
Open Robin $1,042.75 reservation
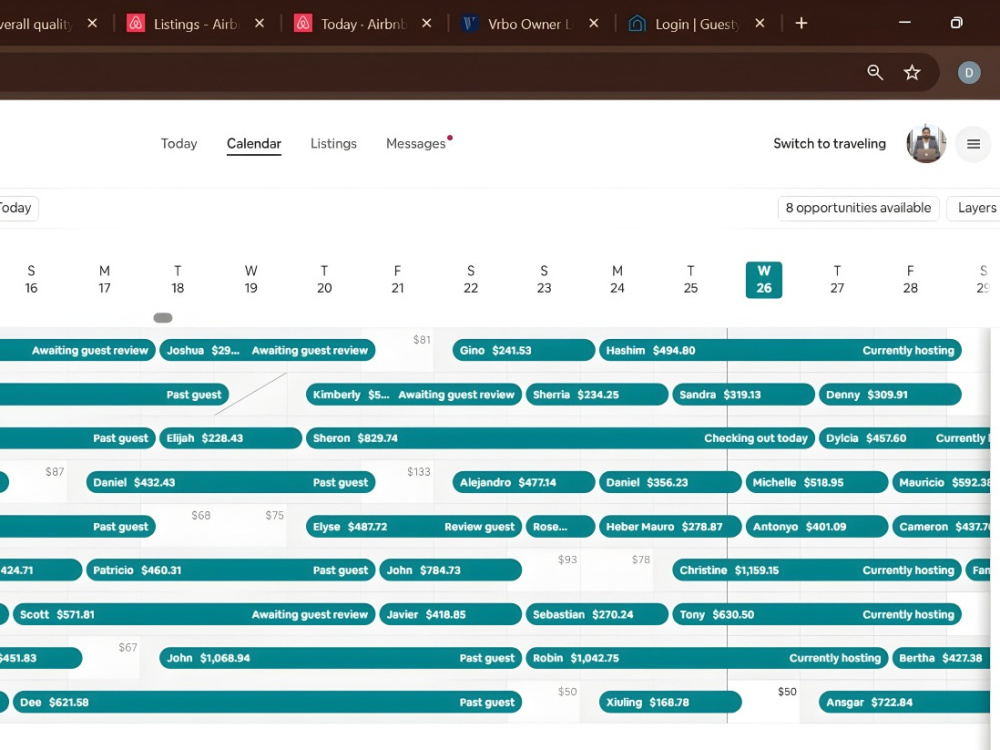pyautogui.click(x=707, y=658)
